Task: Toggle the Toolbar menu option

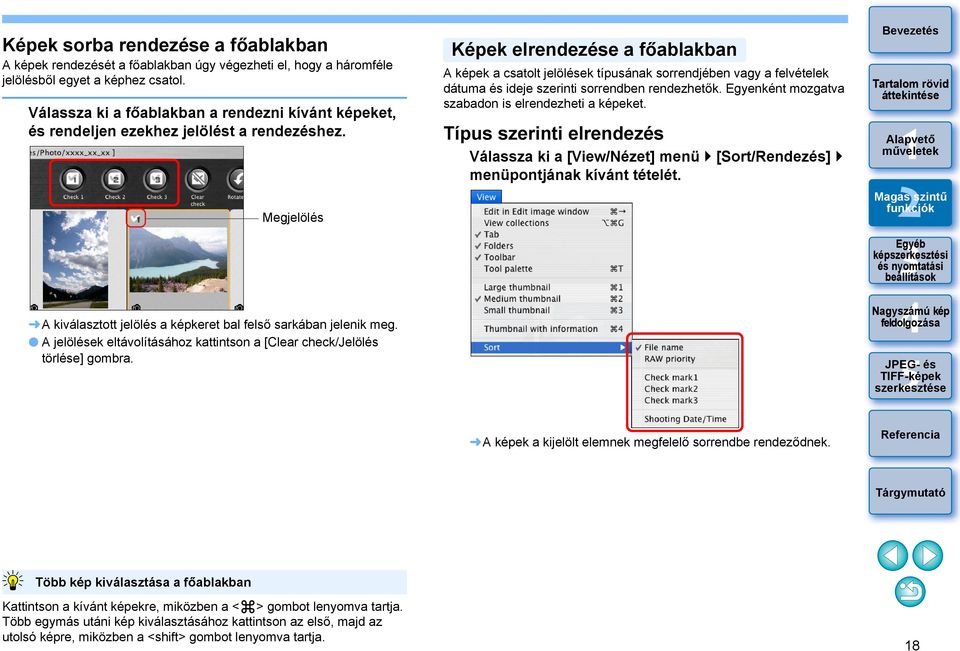Action: coord(551,257)
